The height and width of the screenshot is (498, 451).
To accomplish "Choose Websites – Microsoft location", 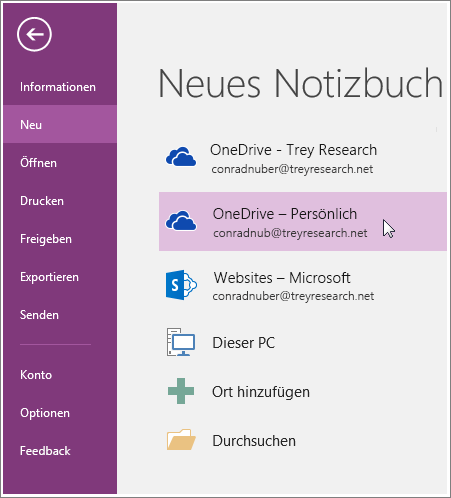I will (303, 286).
